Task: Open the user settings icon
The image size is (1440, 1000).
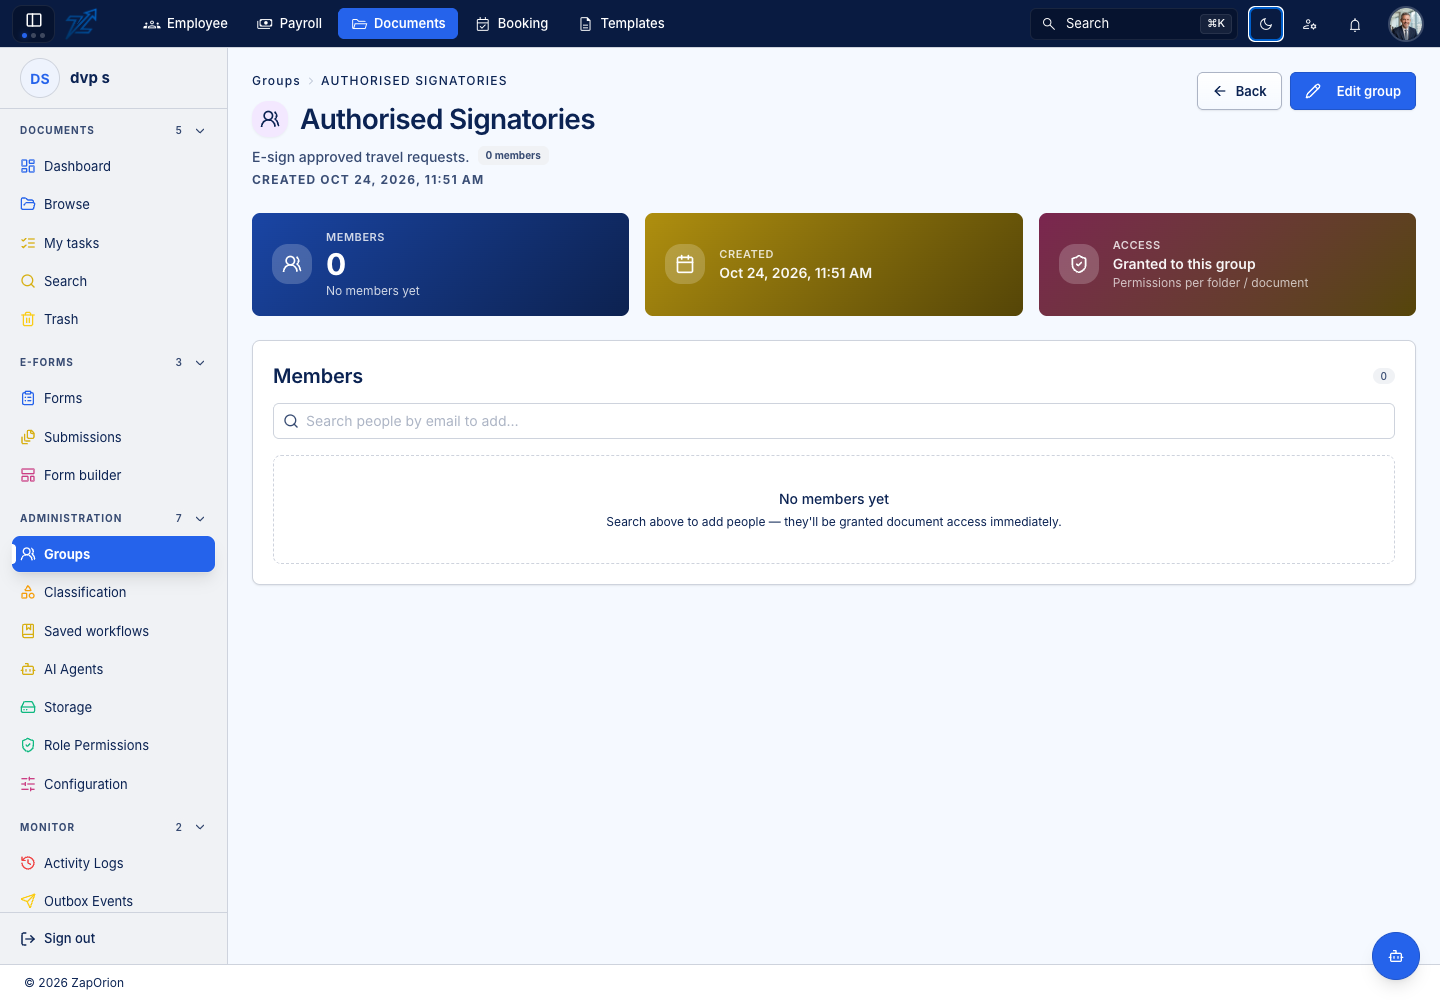Action: [x=1310, y=24]
